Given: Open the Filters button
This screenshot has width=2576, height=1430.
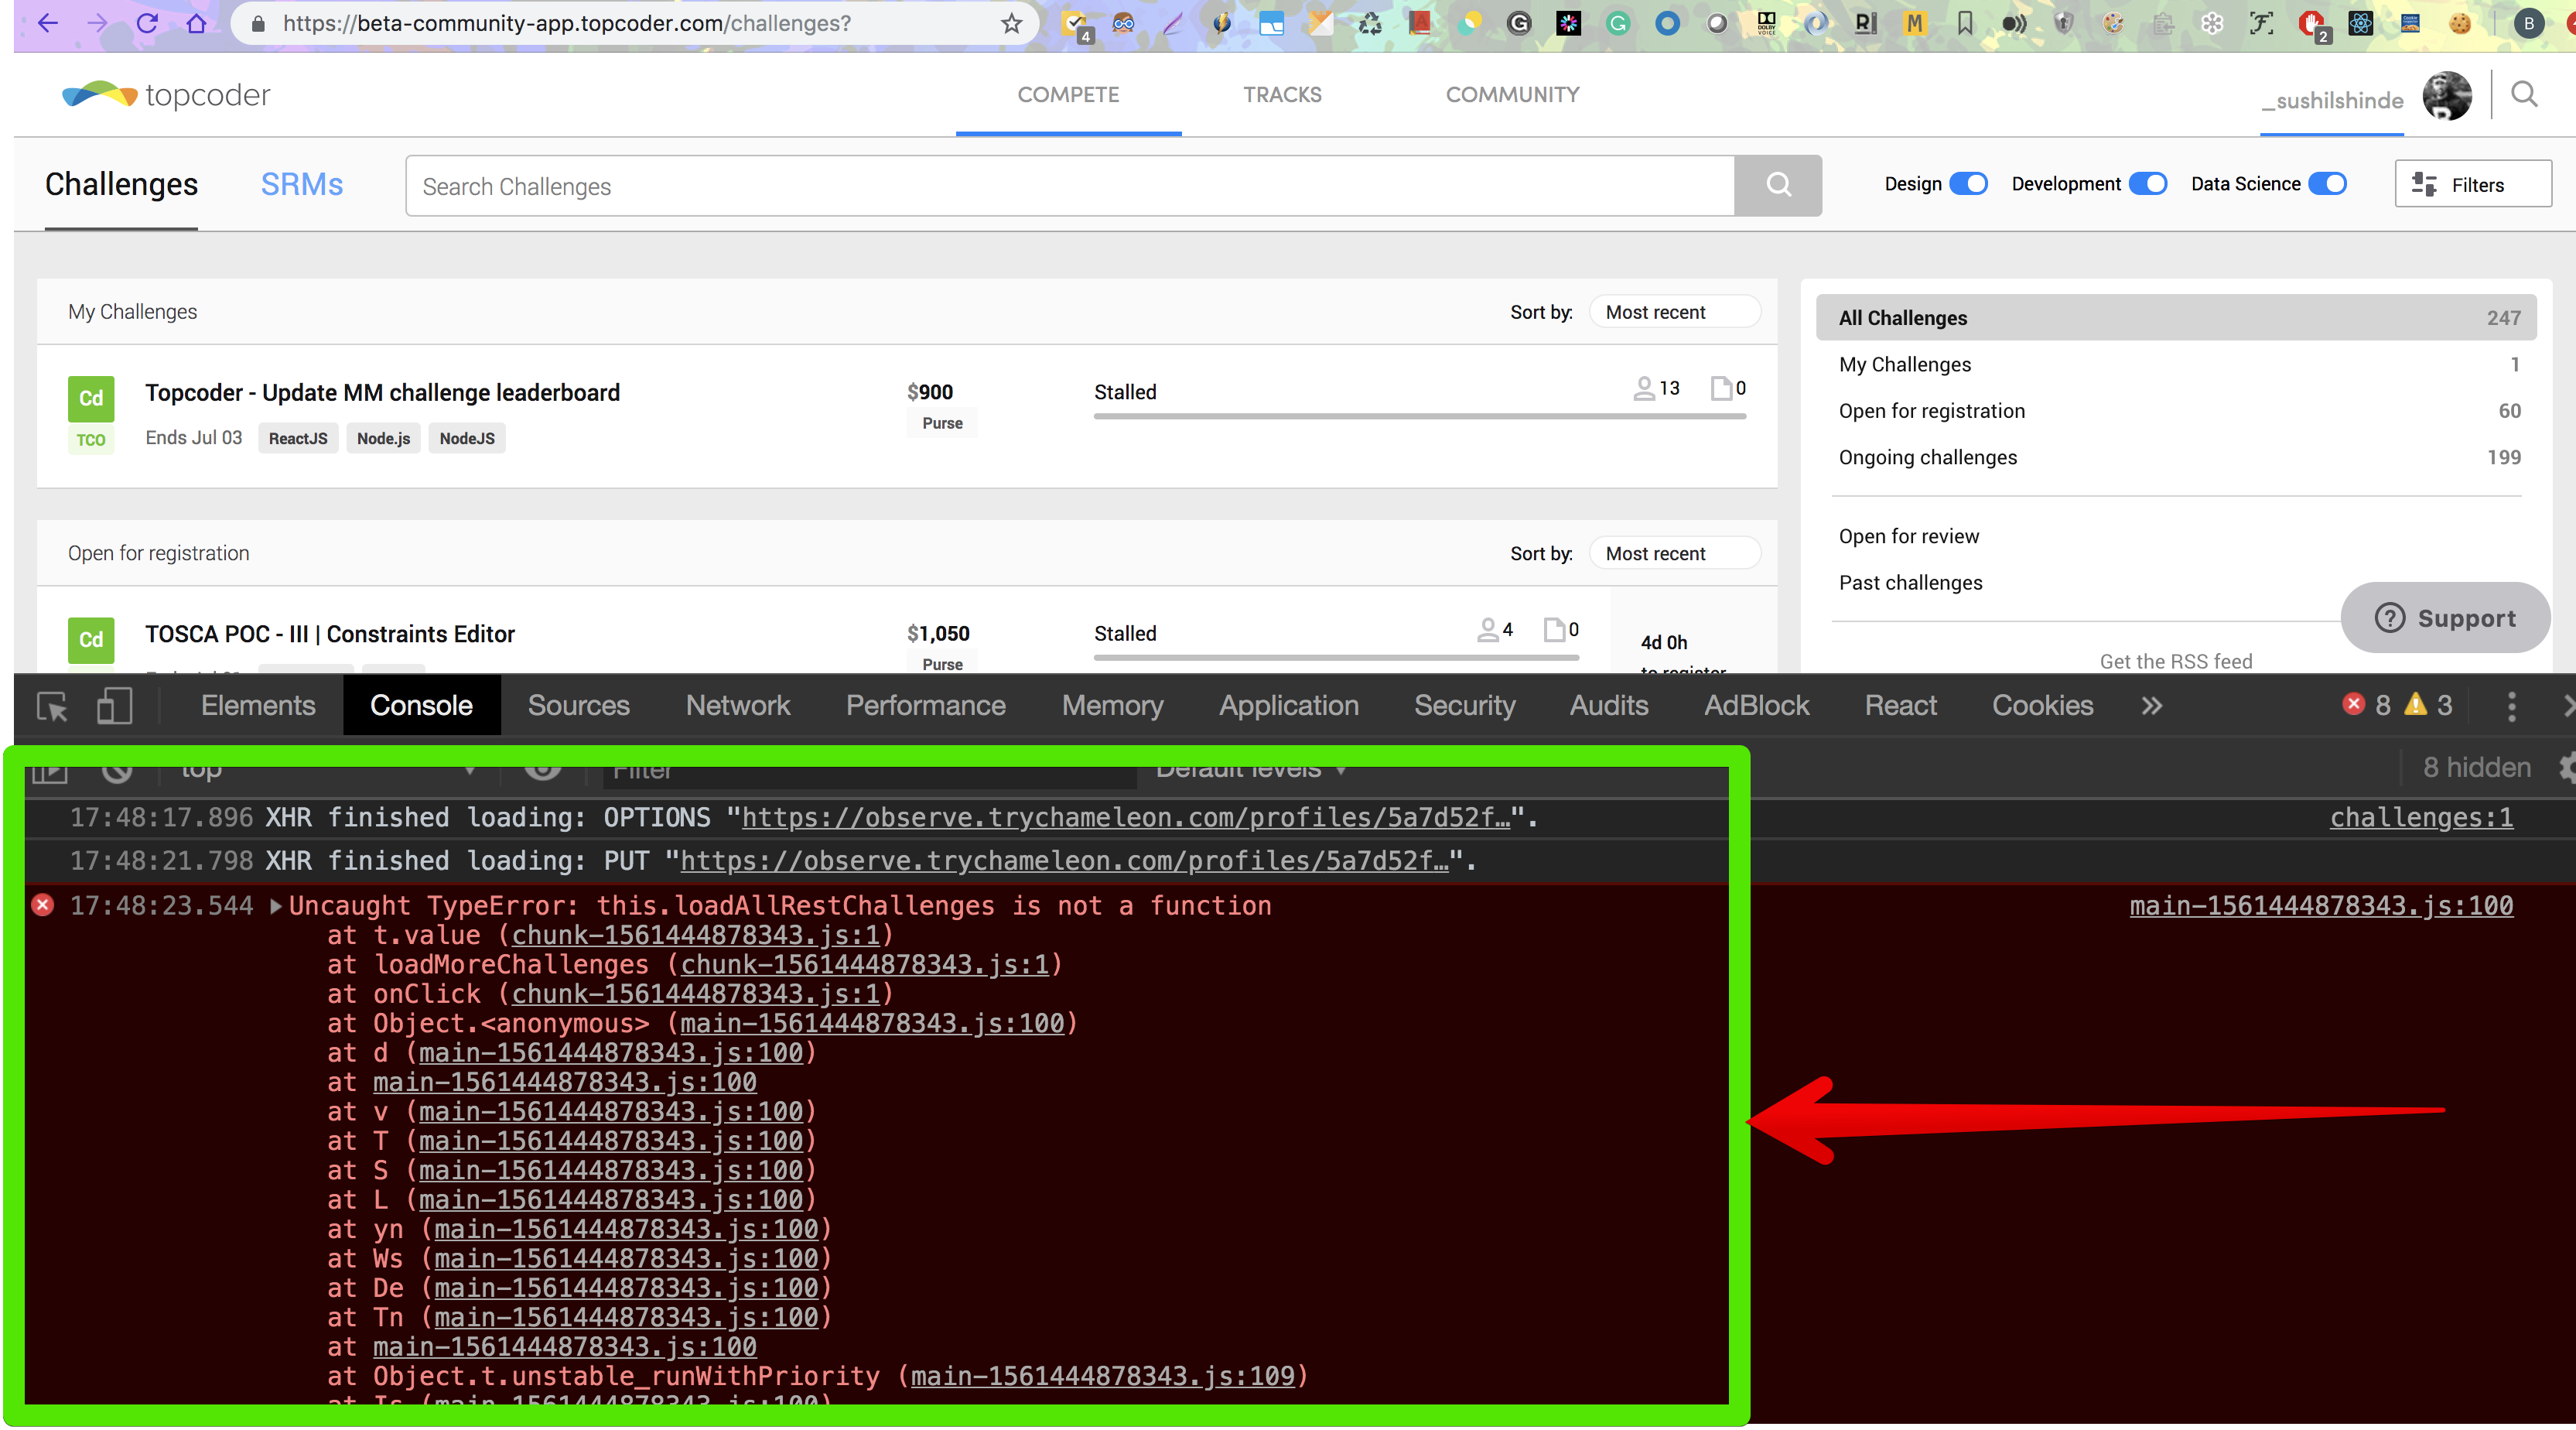Looking at the screenshot, I should [2472, 184].
